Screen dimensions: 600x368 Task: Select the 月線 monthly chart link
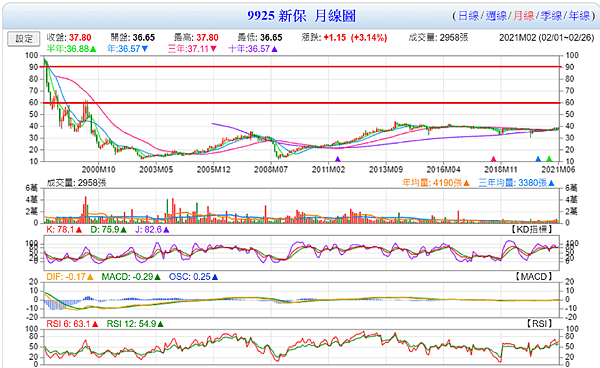pos(523,16)
